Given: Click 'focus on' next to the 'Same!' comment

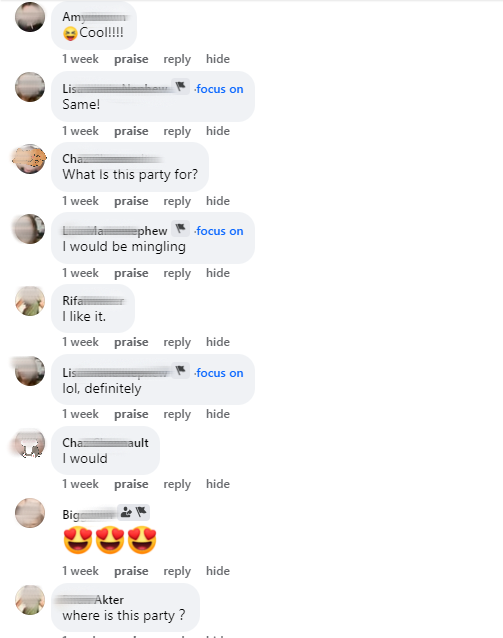Looking at the screenshot, I should (x=219, y=89).
